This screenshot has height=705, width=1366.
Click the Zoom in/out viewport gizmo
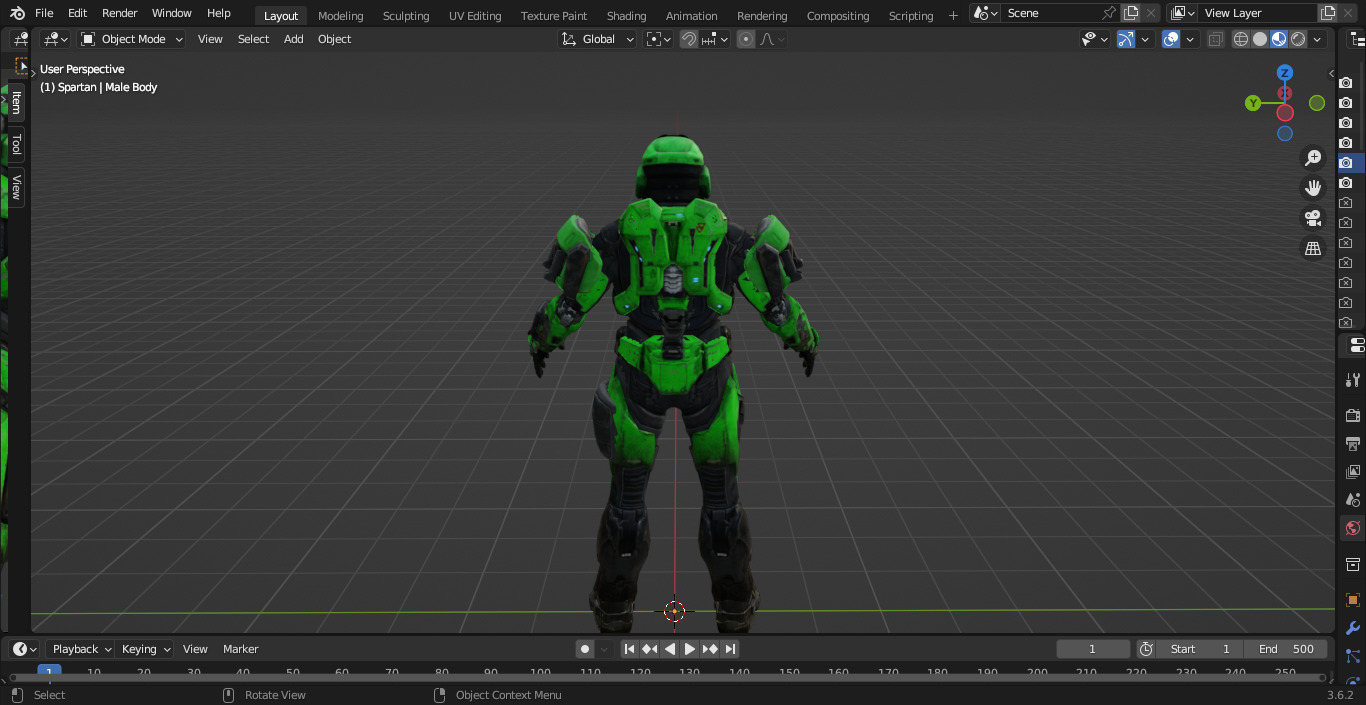(1313, 158)
